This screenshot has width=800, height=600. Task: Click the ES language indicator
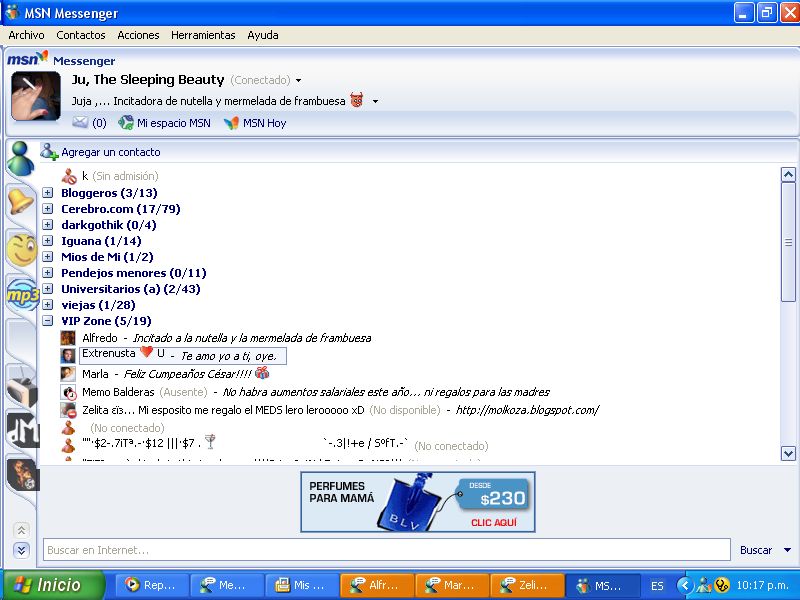click(x=657, y=586)
